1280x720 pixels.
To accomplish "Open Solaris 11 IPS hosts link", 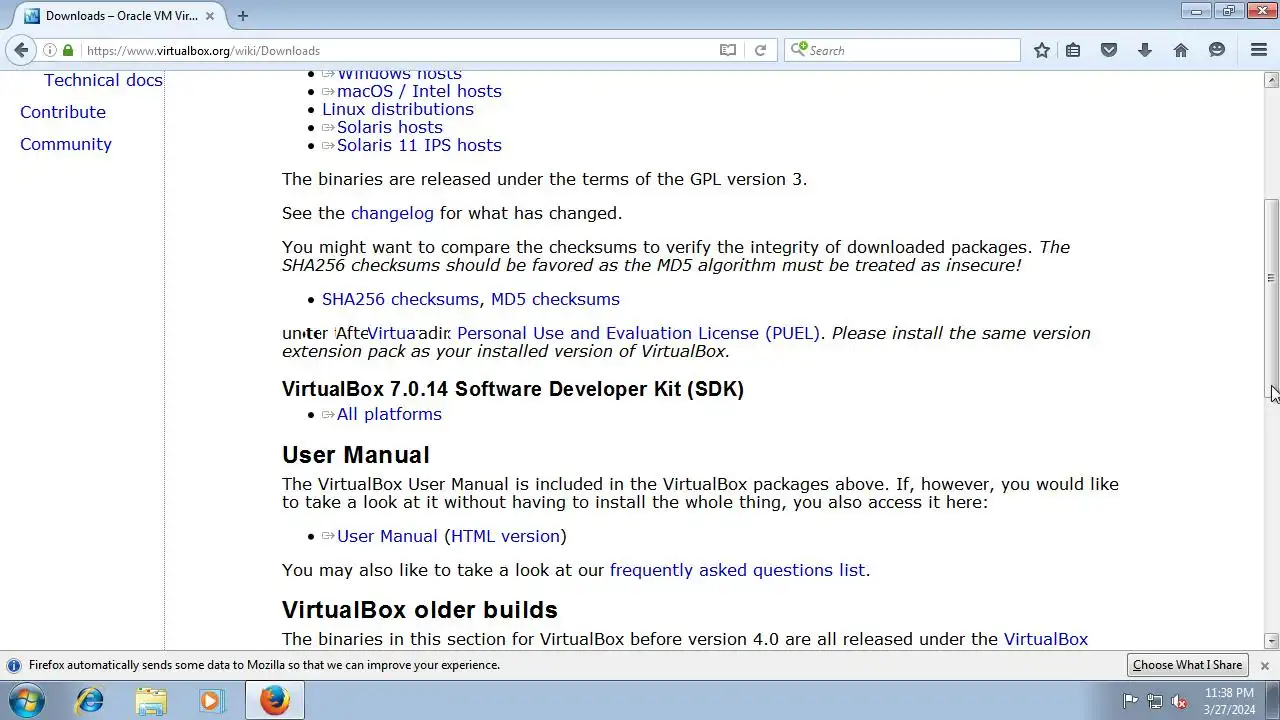I will point(419,145).
